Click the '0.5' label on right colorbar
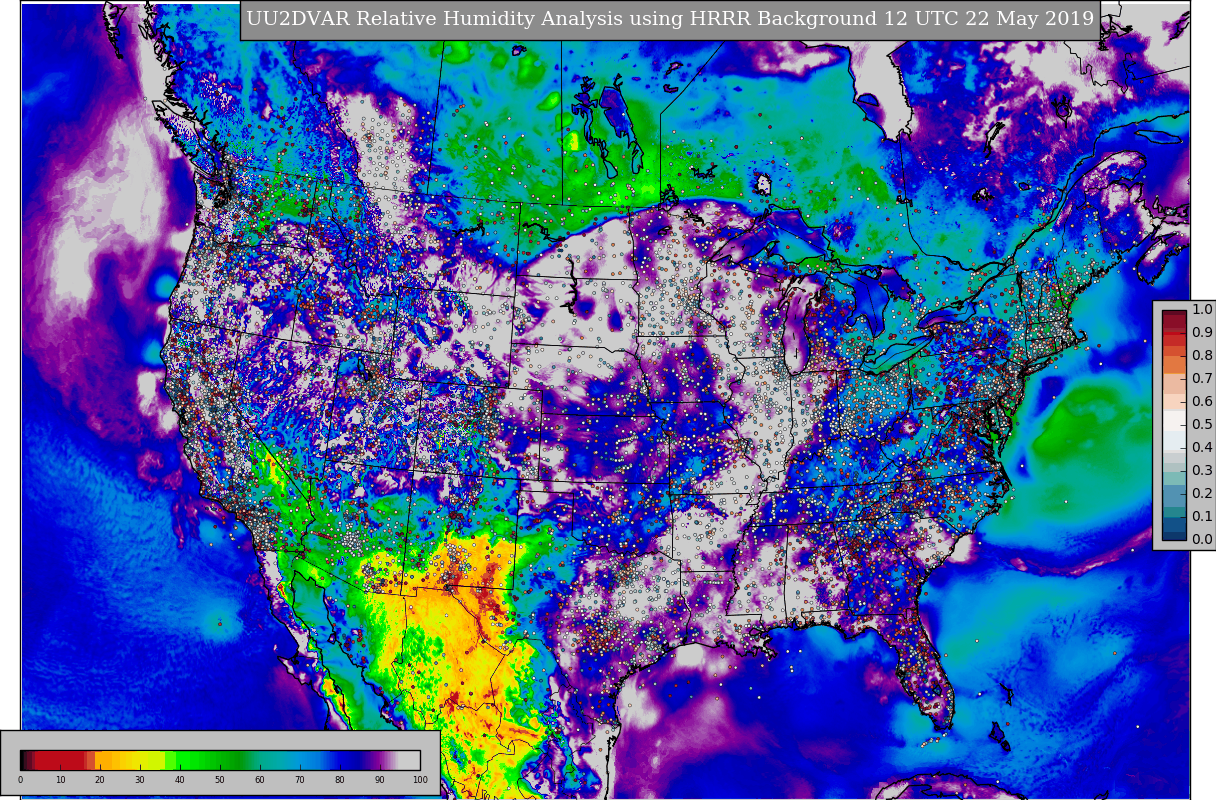The image size is (1216, 800). (1202, 425)
